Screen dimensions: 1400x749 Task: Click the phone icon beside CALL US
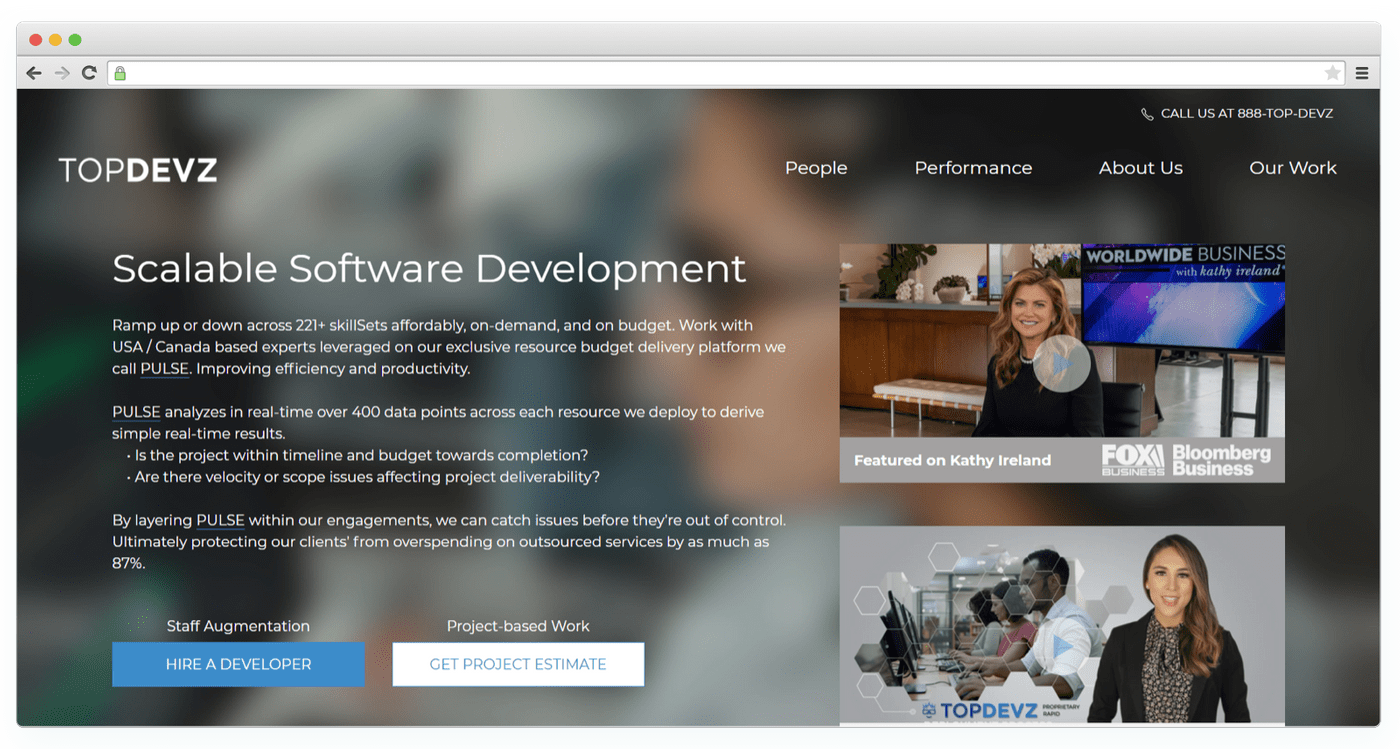(1147, 114)
